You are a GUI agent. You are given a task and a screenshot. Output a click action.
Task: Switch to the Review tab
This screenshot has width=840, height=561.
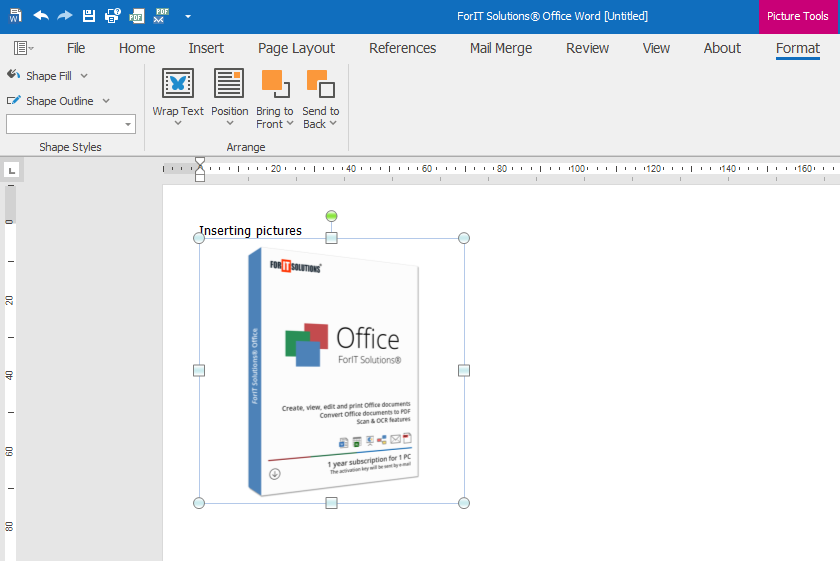tap(587, 48)
